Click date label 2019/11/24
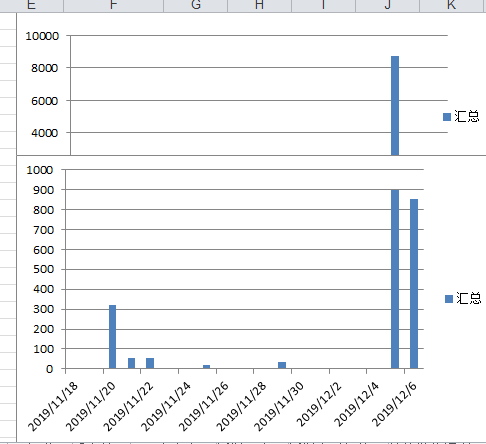Viewport: 486px width, 444px height. point(166,407)
